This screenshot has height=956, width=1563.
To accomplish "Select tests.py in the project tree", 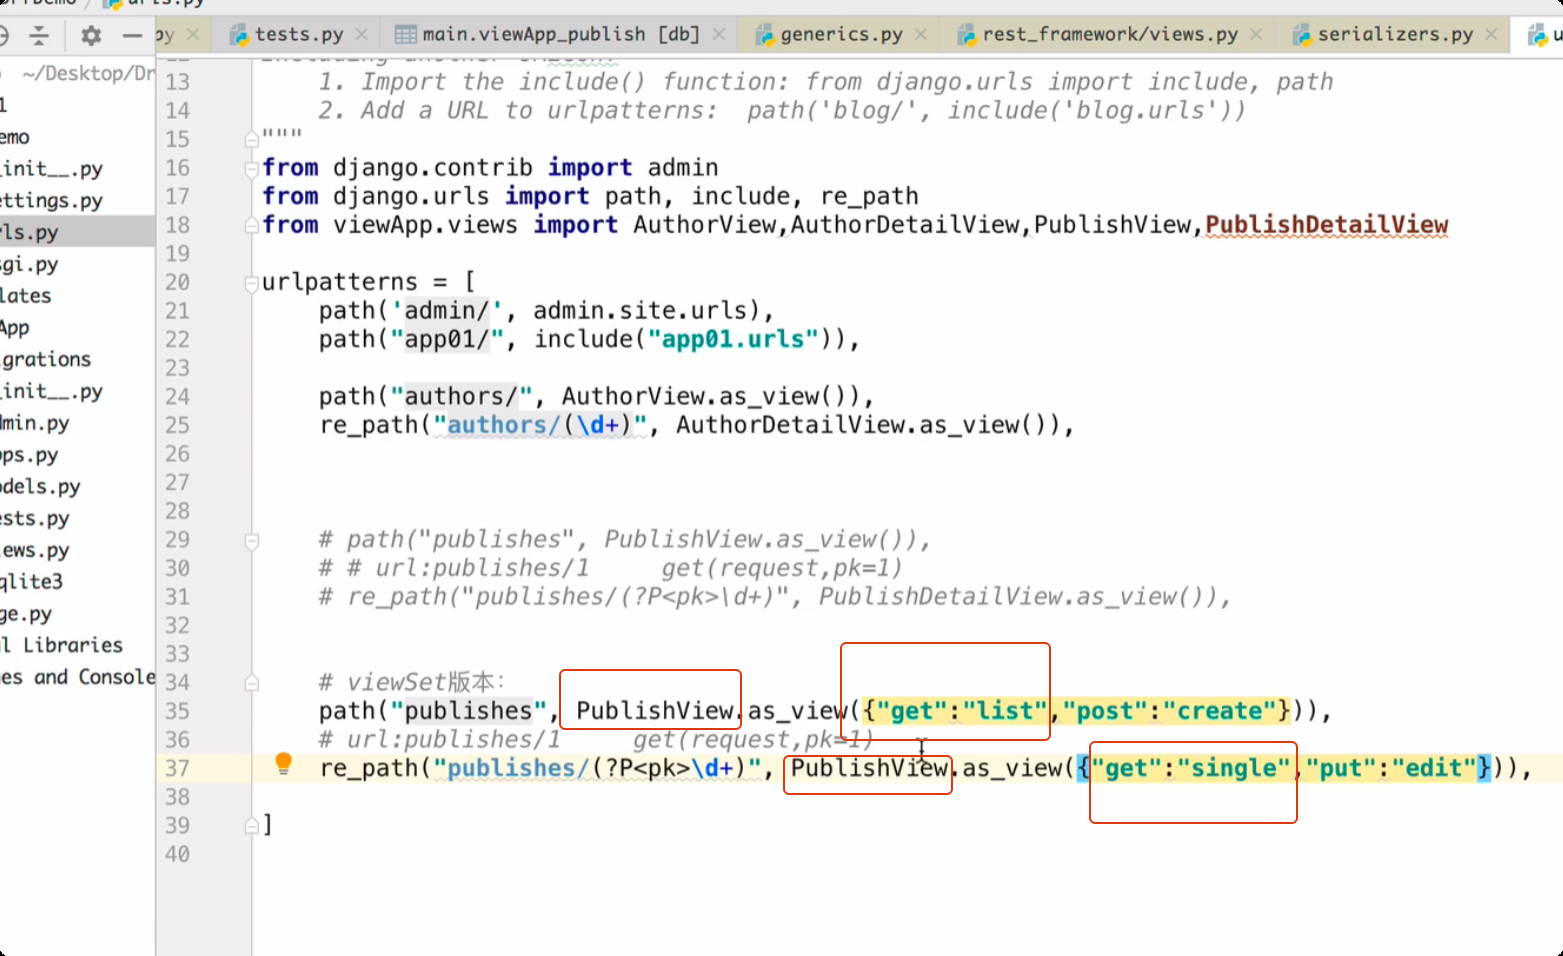I will [x=35, y=518].
